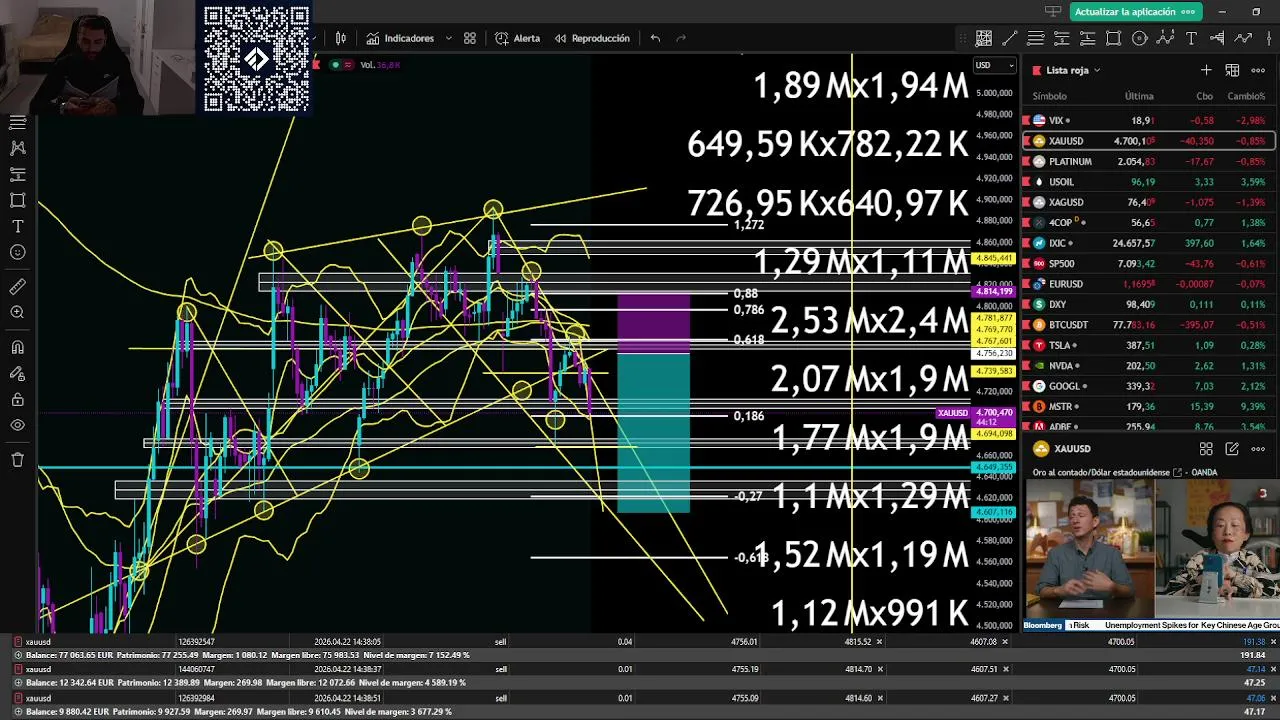Select MSTR in the watchlist
Screen dimensions: 1280x720
pos(1148,406)
